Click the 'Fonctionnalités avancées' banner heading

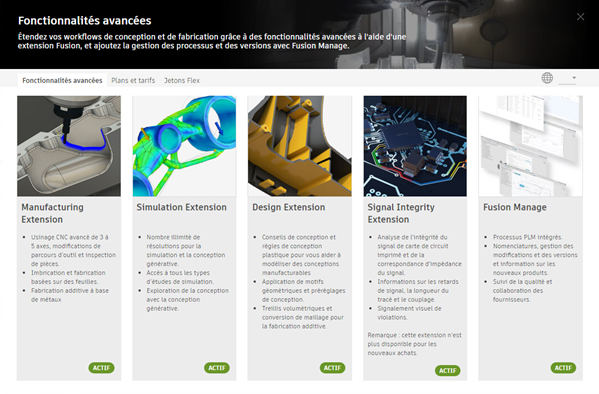85,21
